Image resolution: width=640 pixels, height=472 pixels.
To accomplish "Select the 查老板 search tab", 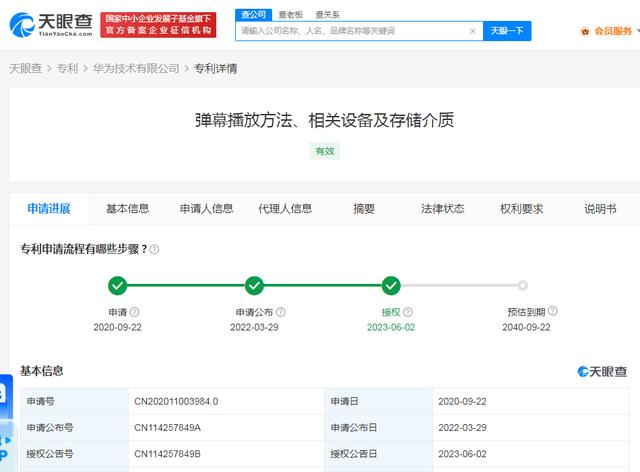I will 290,15.
